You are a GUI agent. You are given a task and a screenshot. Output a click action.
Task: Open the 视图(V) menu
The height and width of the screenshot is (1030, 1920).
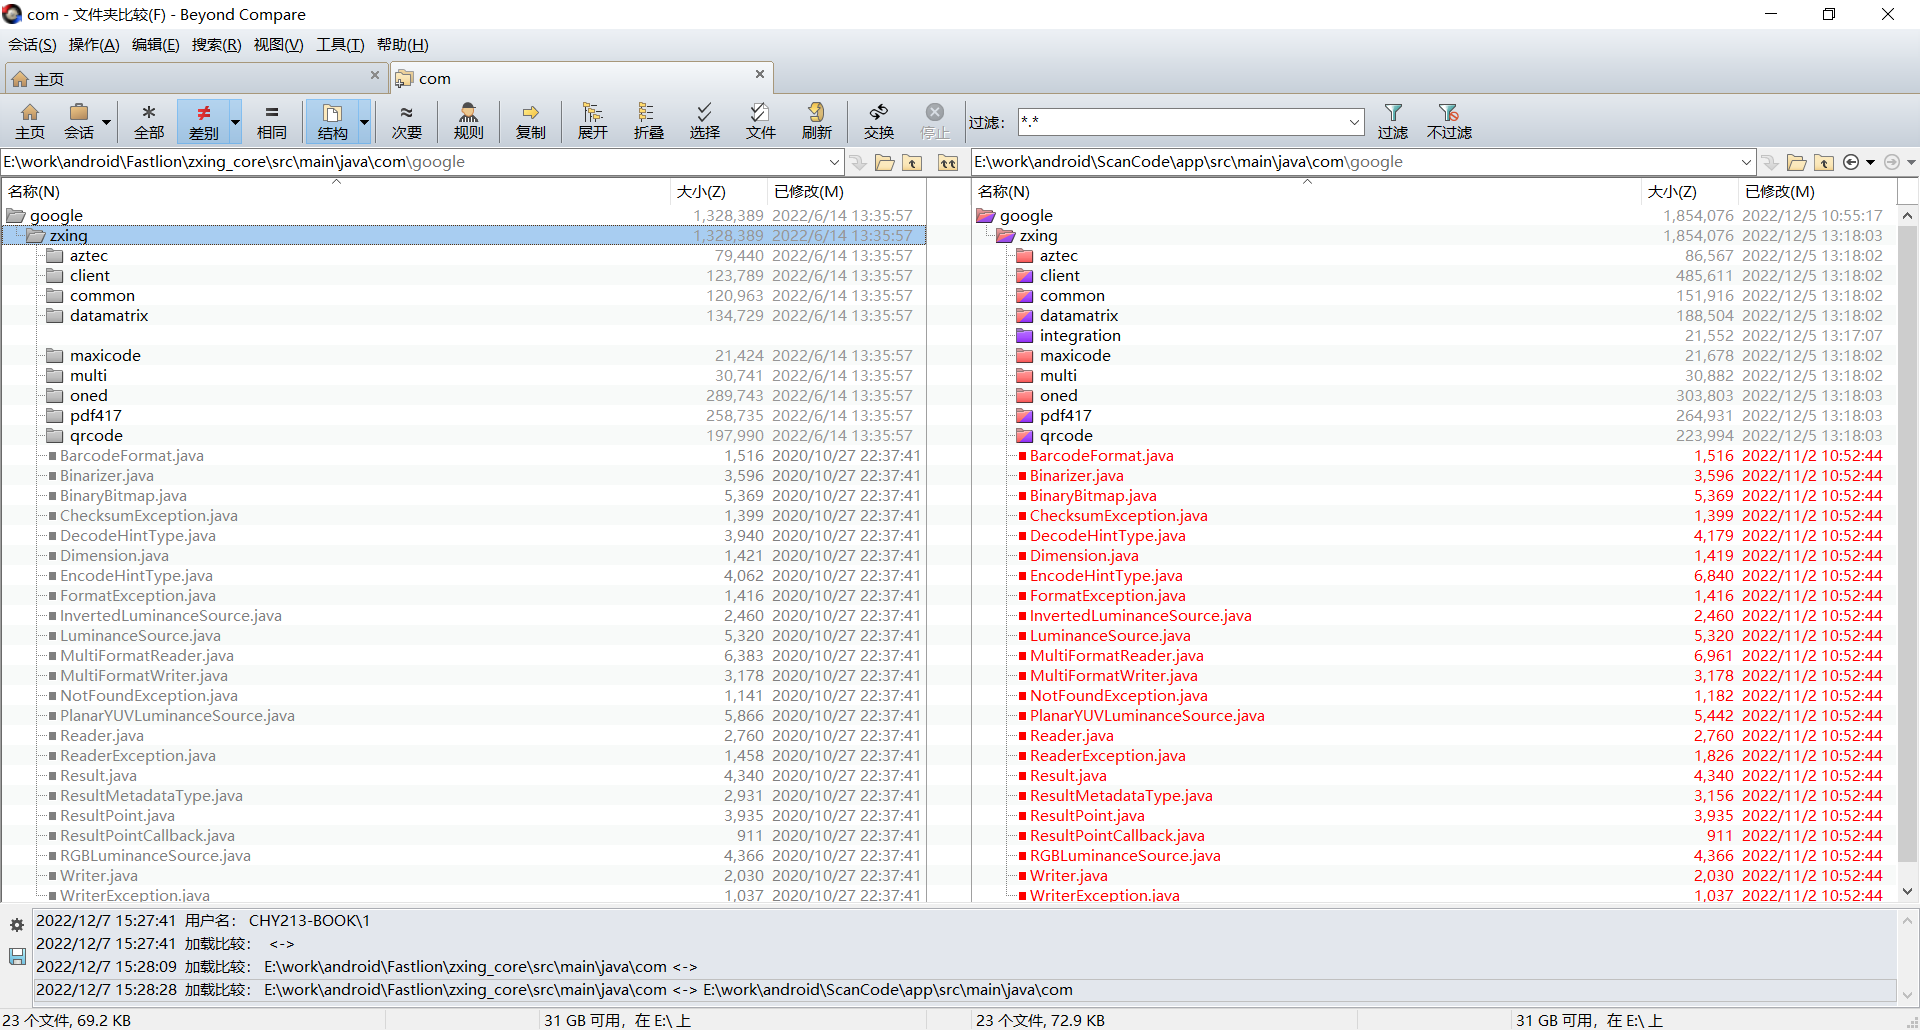point(278,45)
